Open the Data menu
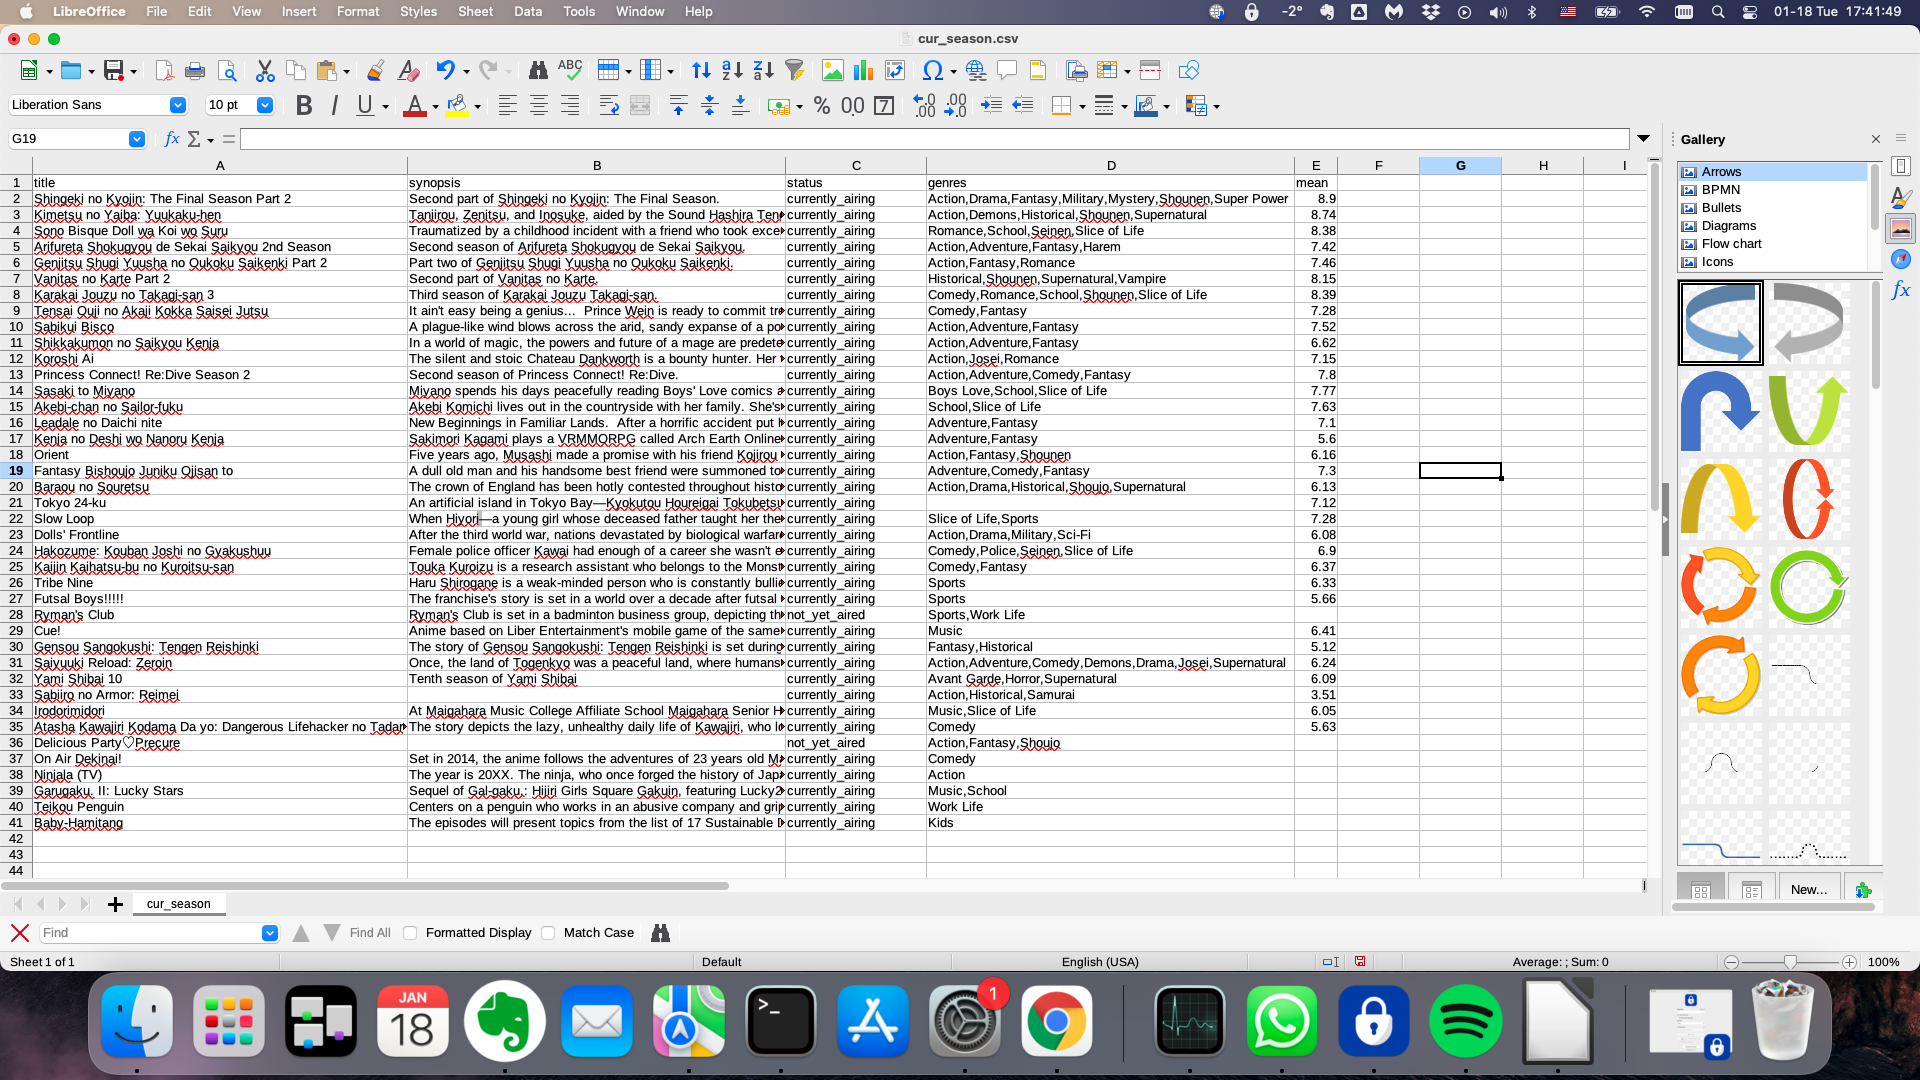Screen dimensions: 1920x1080 click(528, 12)
